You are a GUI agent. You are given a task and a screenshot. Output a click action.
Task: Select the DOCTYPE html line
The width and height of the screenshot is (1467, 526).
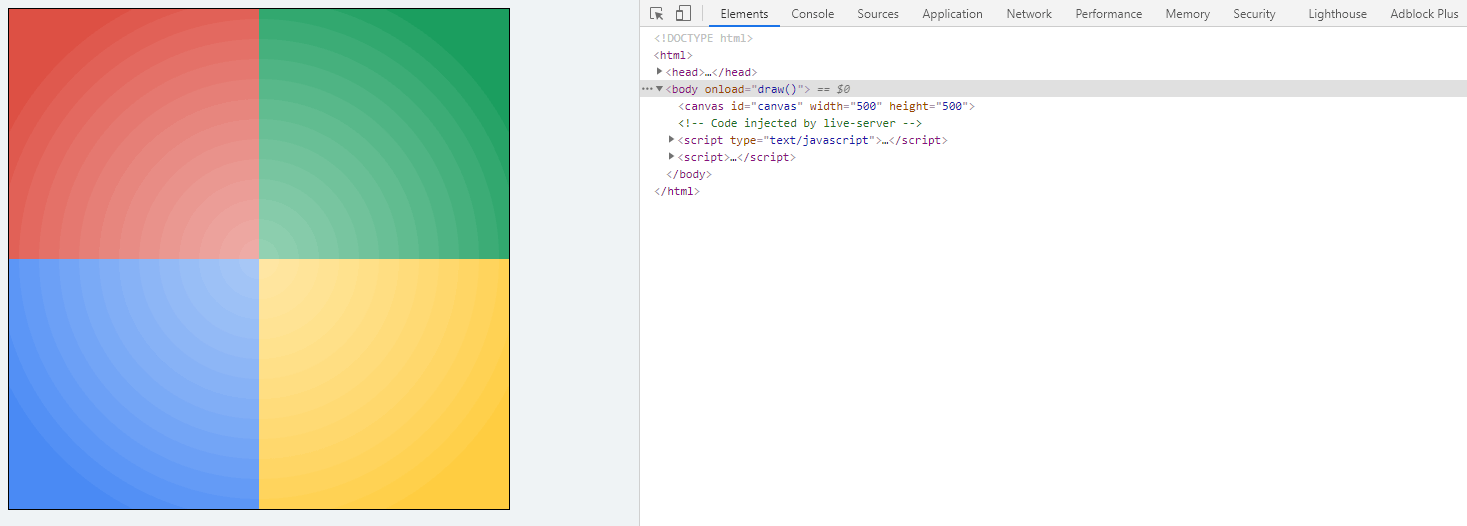tap(703, 38)
